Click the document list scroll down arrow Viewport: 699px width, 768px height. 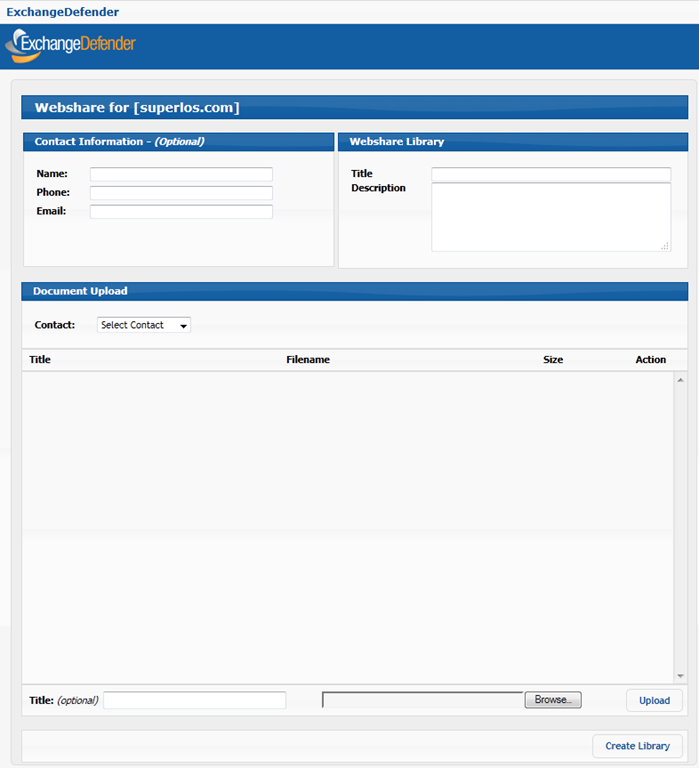[x=680, y=676]
